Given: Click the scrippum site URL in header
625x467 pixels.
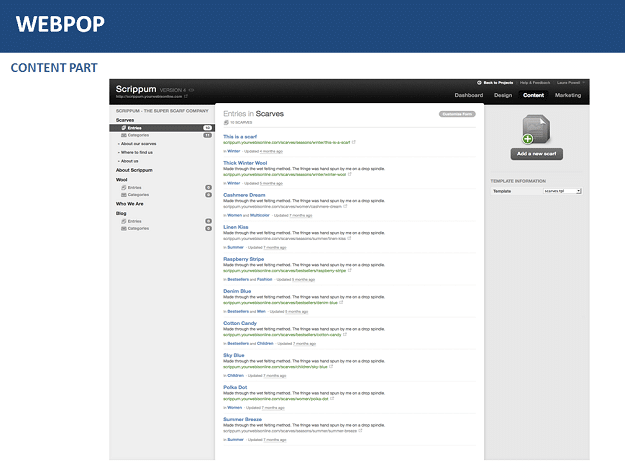Looking at the screenshot, I should click(x=149, y=96).
